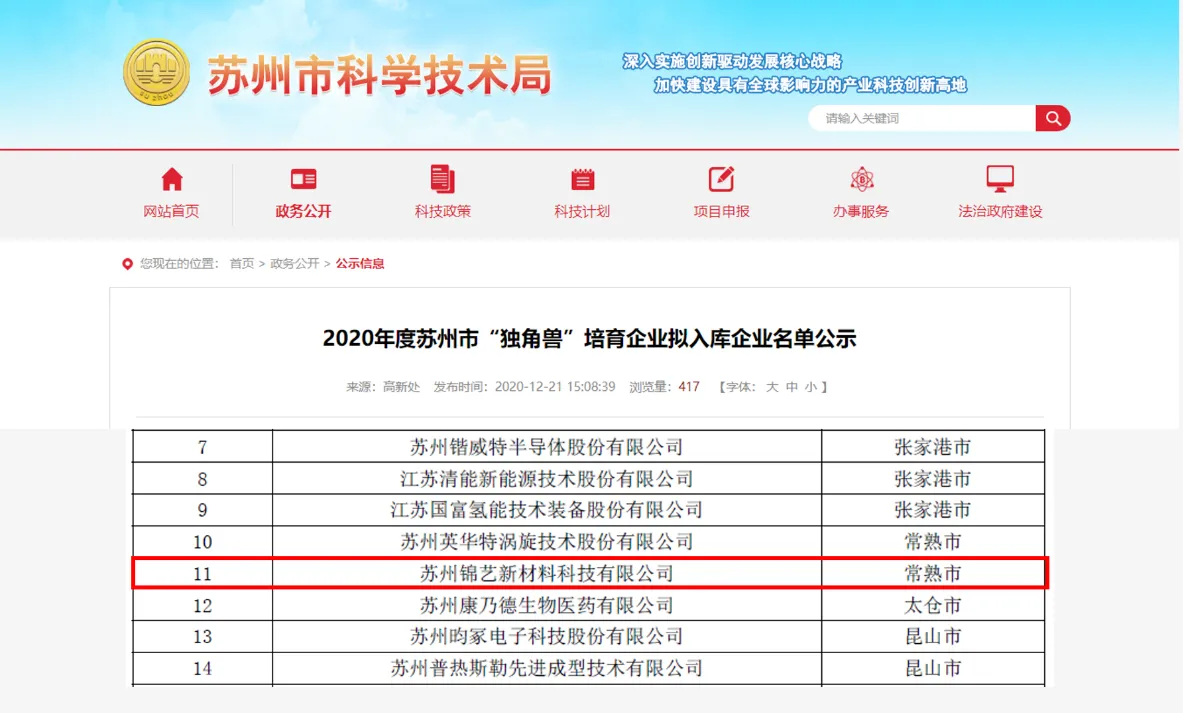This screenshot has height=713, width=1183.
Task: Go to 首页 in the breadcrumb
Action: pos(241,264)
